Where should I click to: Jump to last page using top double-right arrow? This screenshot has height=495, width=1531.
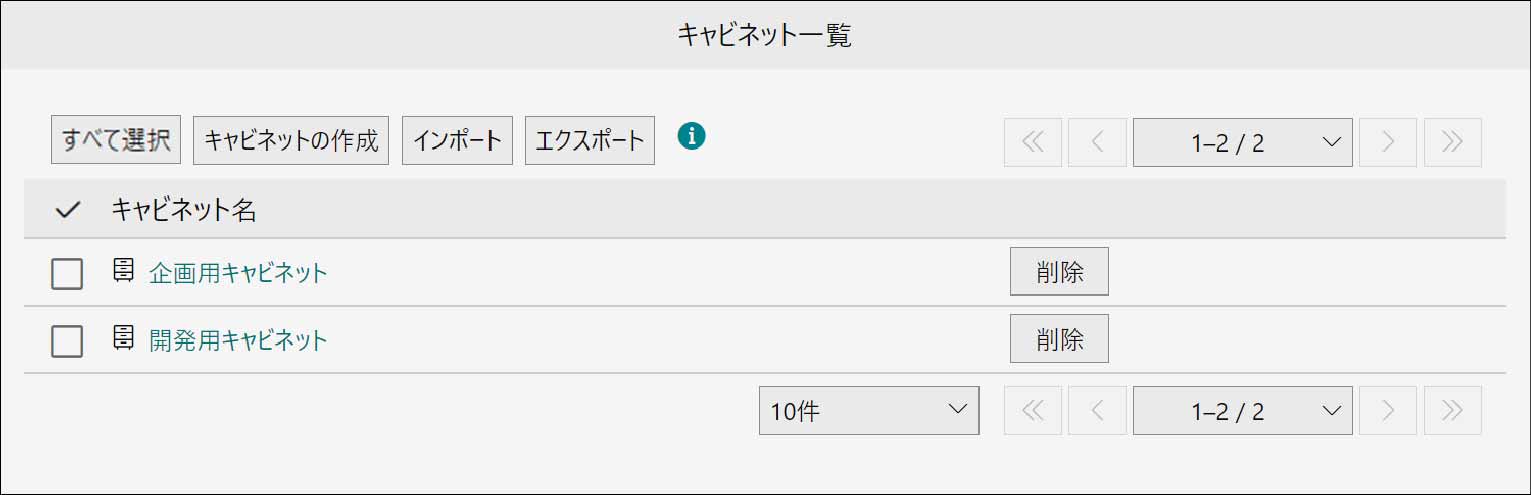(x=1453, y=143)
